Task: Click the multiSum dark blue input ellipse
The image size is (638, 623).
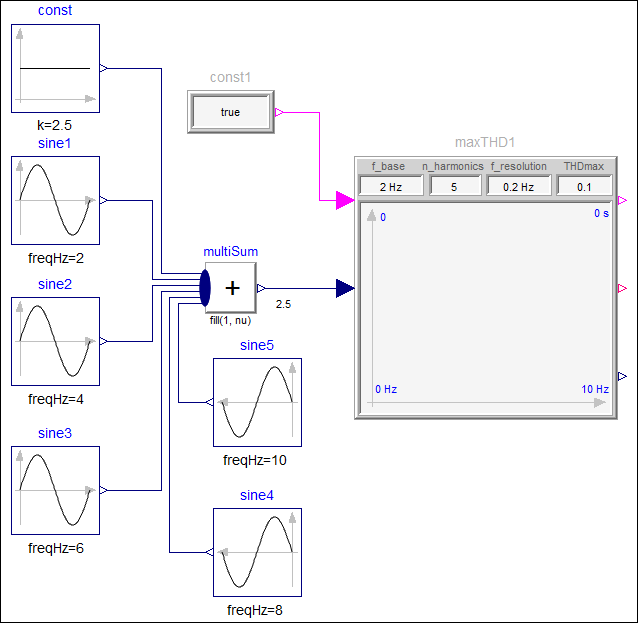Action: (x=205, y=288)
